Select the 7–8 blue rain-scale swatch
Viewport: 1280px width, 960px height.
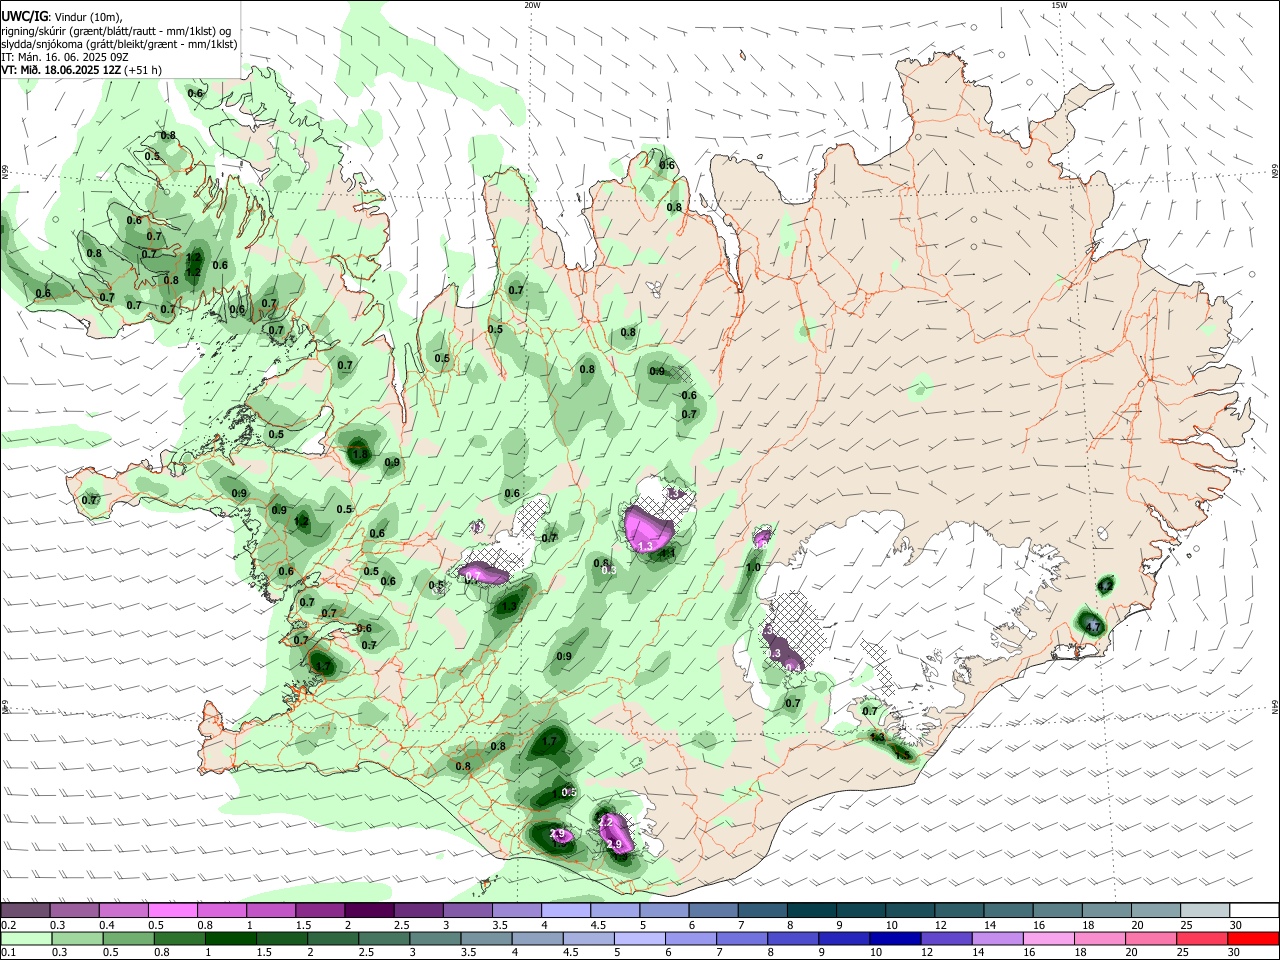[x=741, y=938]
